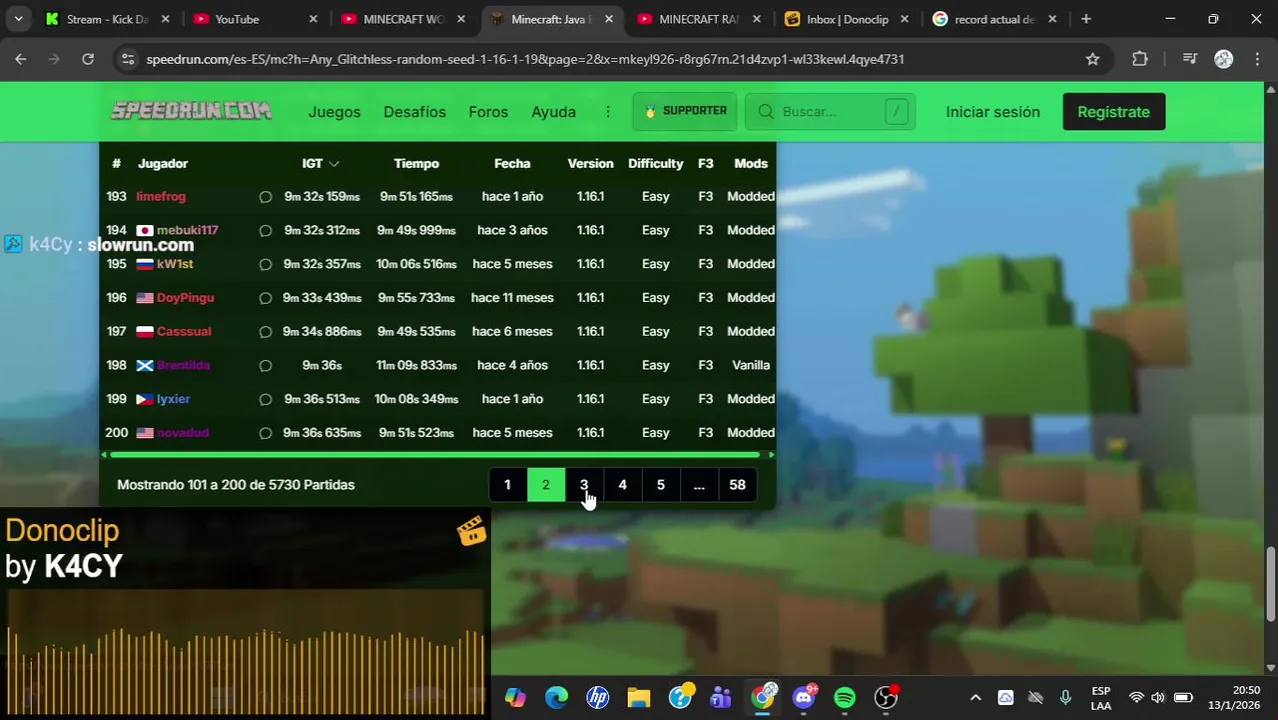
Task: Open player limefrog's profile
Action: (x=161, y=197)
